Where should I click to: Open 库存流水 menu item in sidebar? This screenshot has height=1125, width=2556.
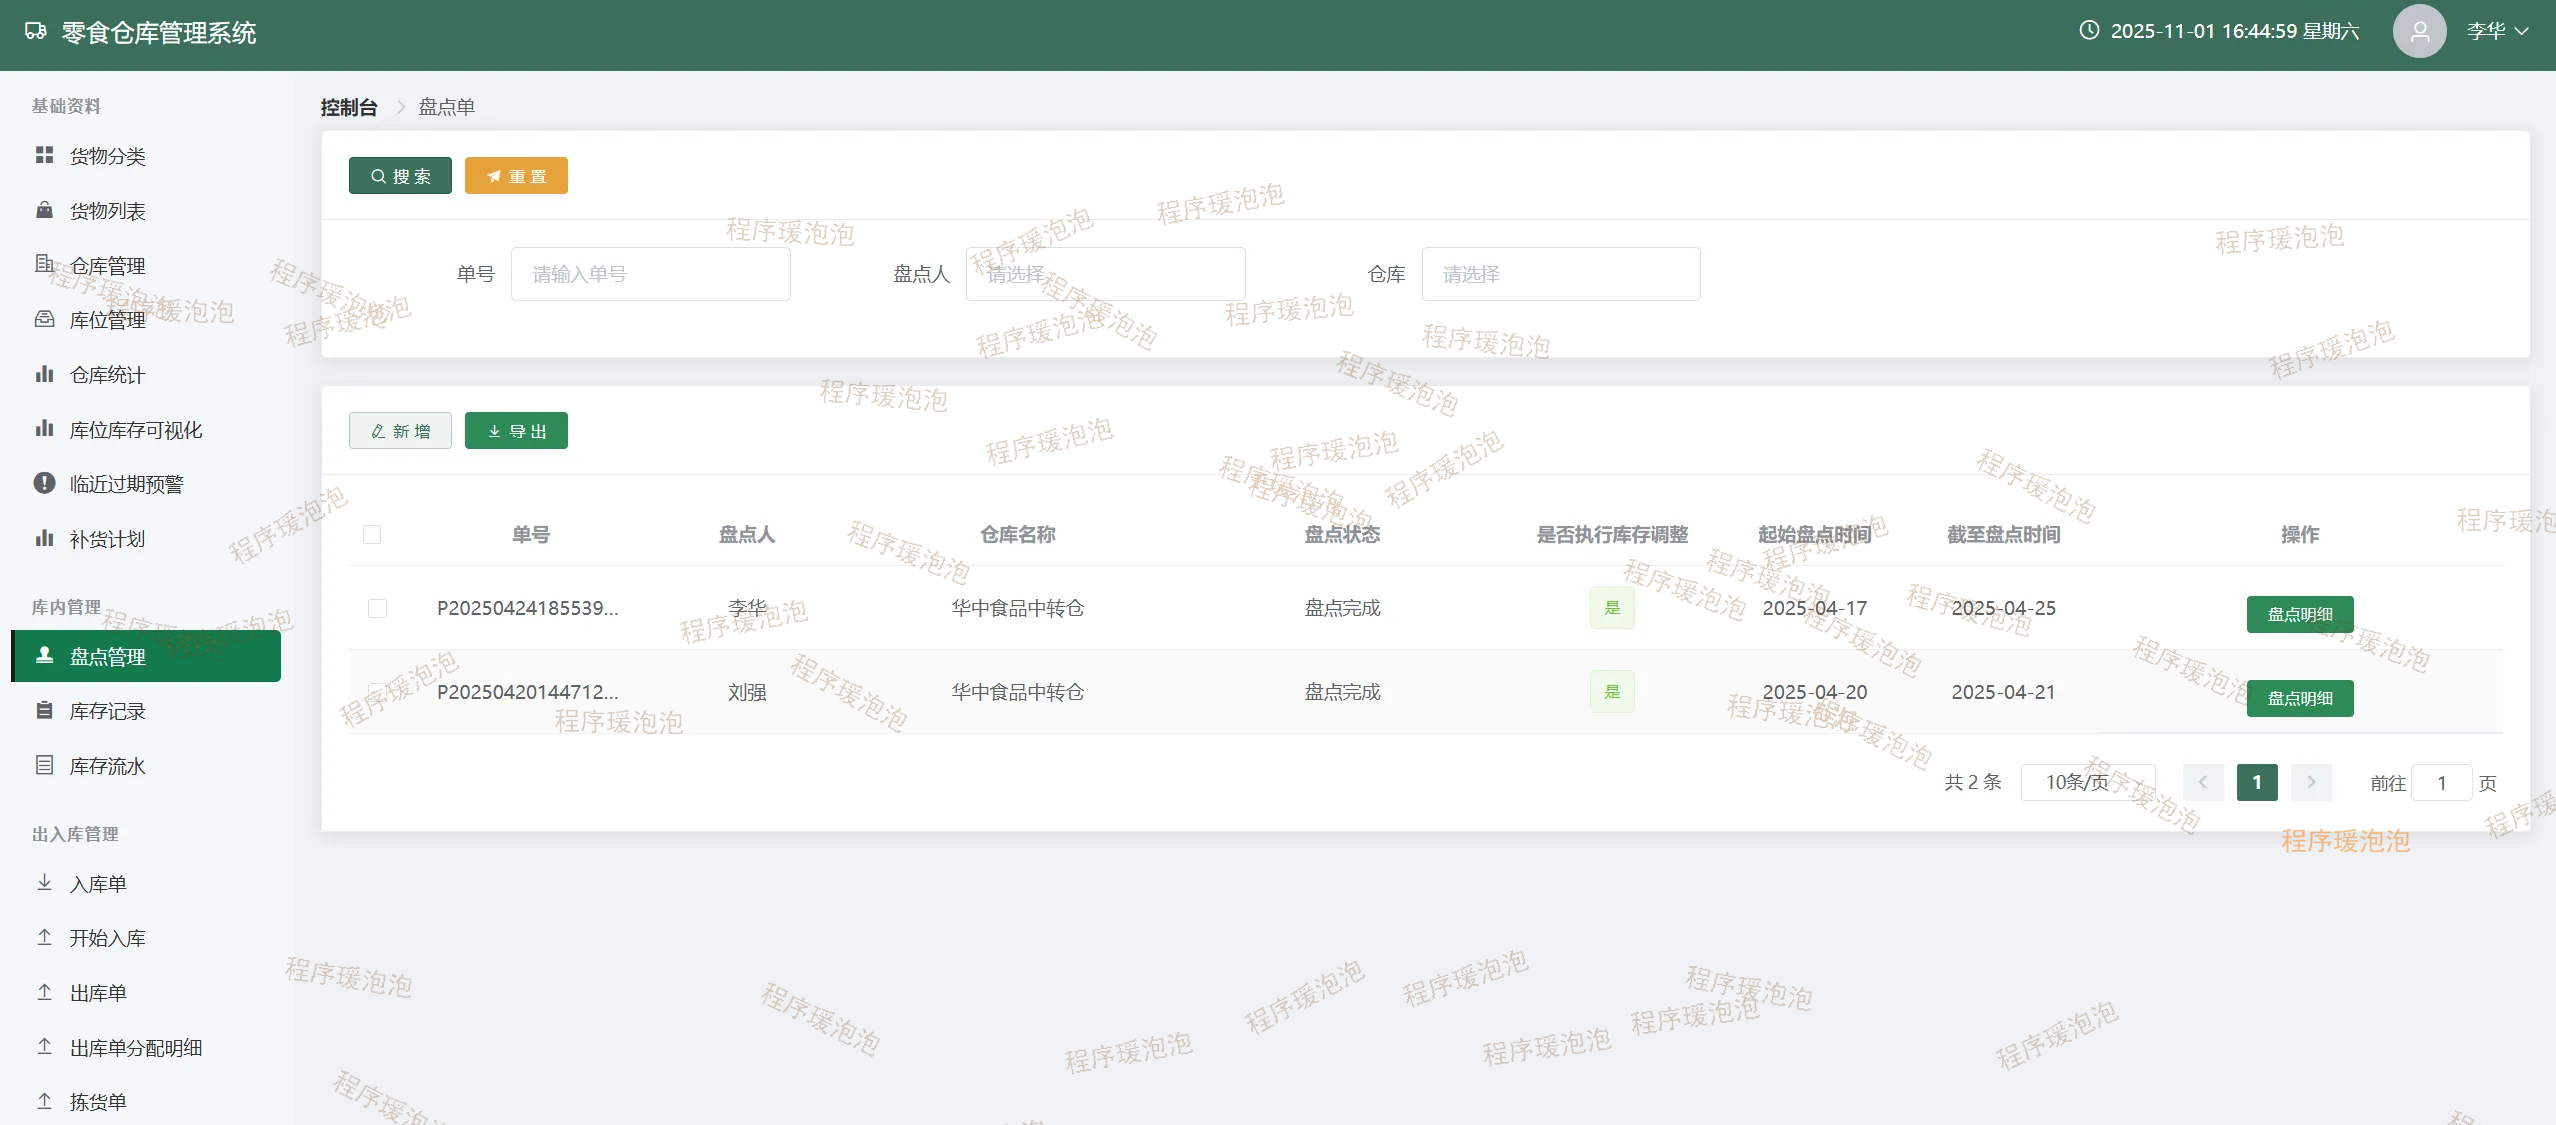coord(107,766)
